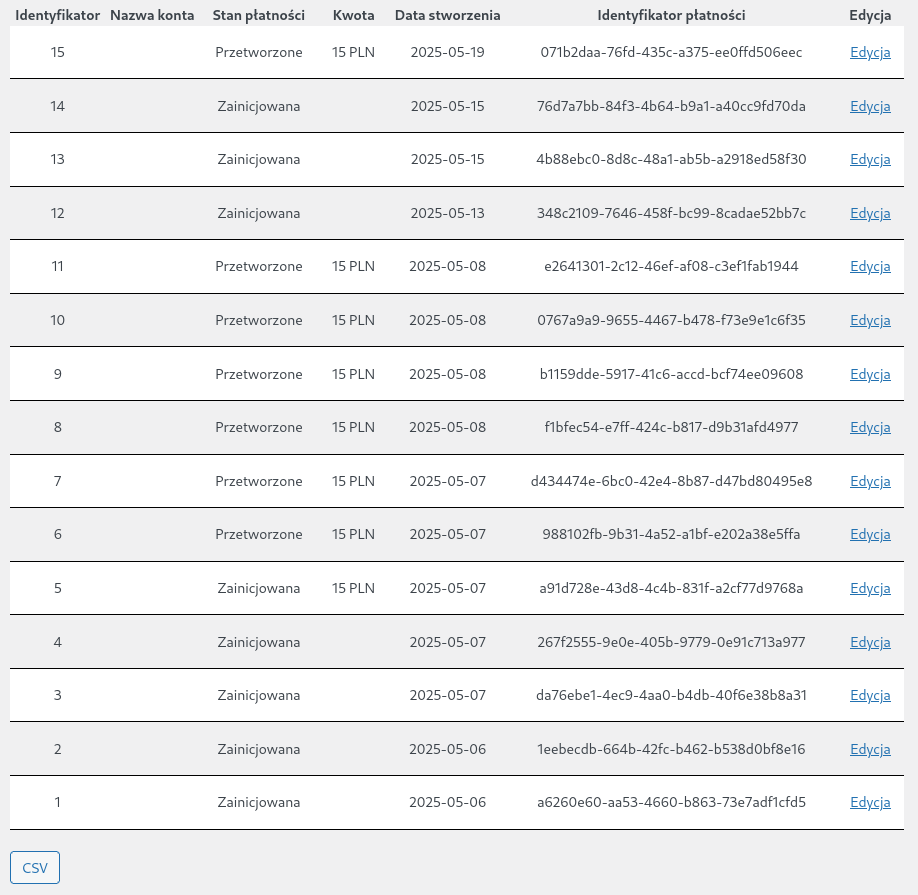Open Edycja link for payment 7
Screen dimensions: 918x895
(x=870, y=481)
